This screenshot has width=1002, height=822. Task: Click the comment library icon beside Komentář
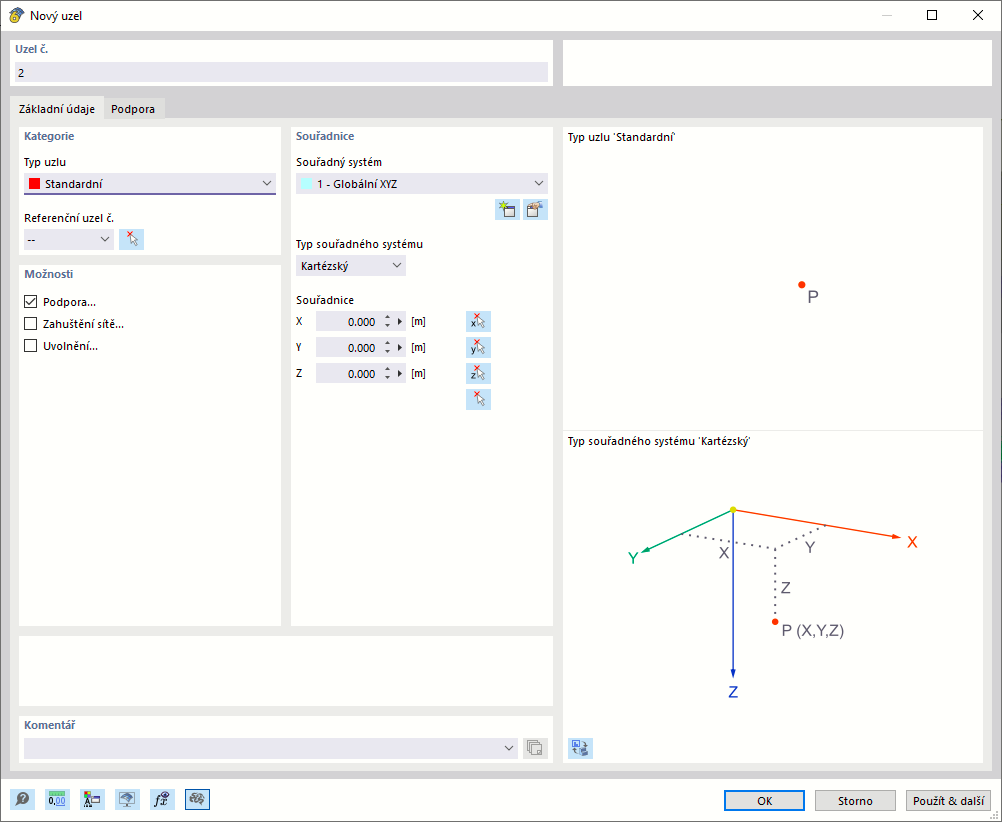coord(535,748)
